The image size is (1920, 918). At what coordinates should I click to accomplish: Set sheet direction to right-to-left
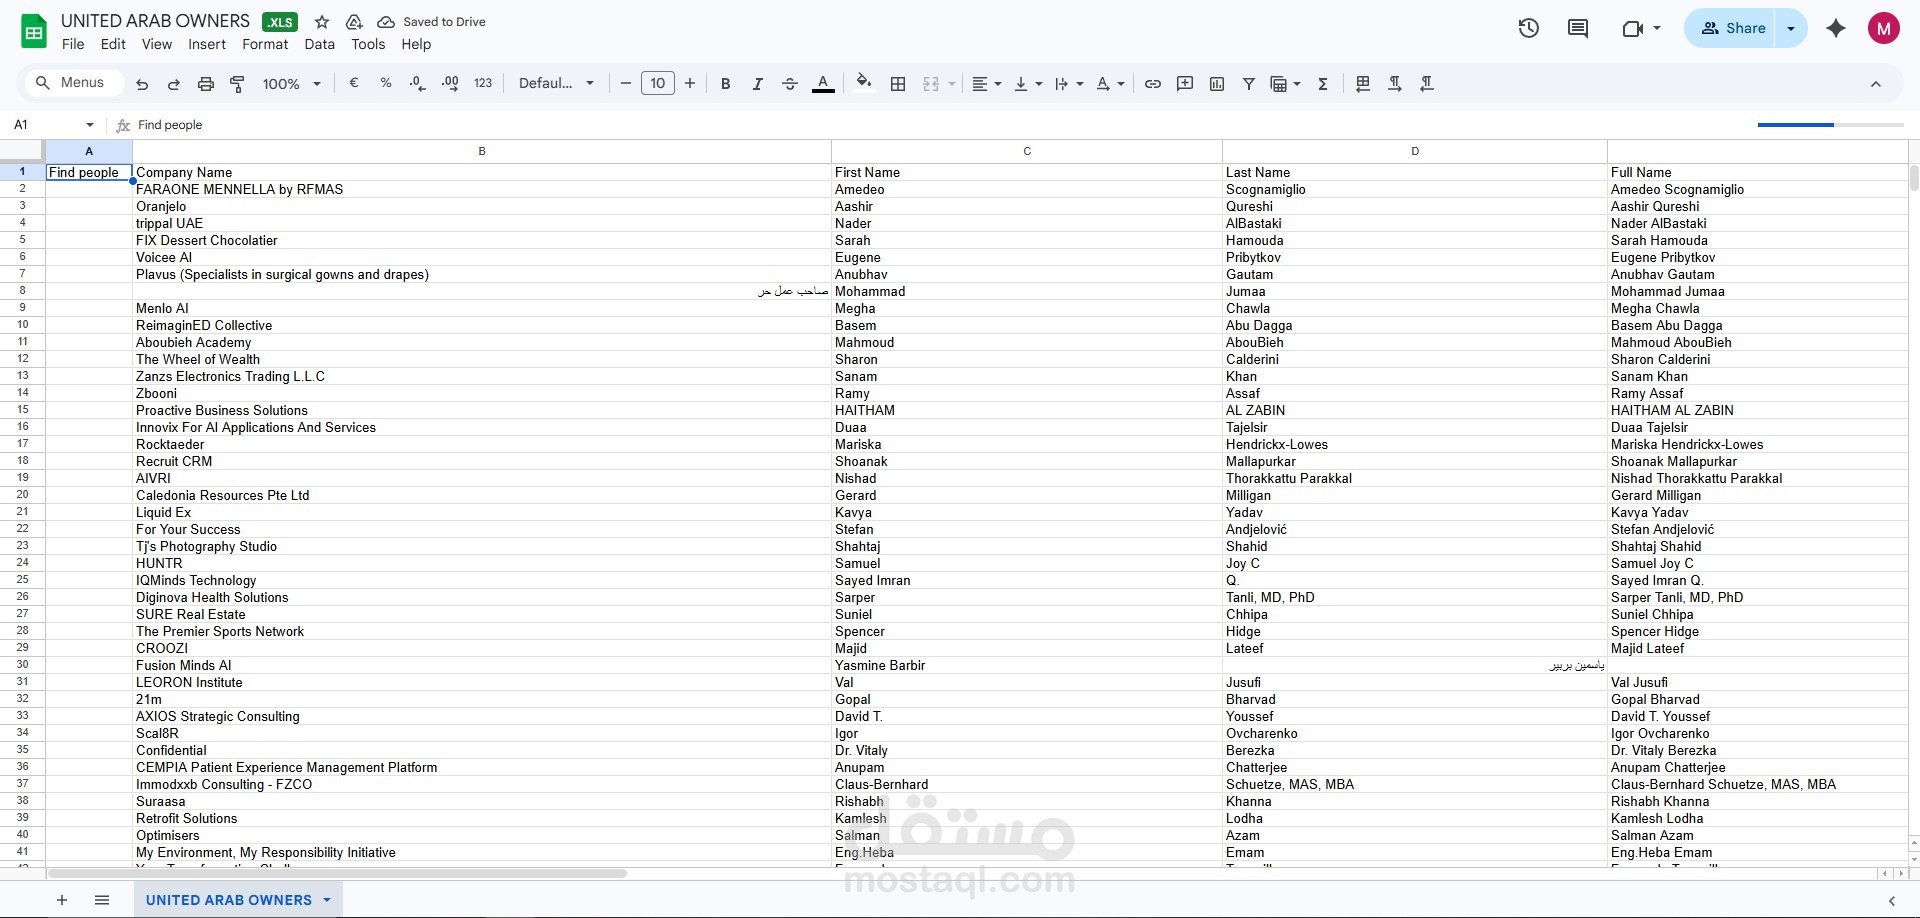1363,84
